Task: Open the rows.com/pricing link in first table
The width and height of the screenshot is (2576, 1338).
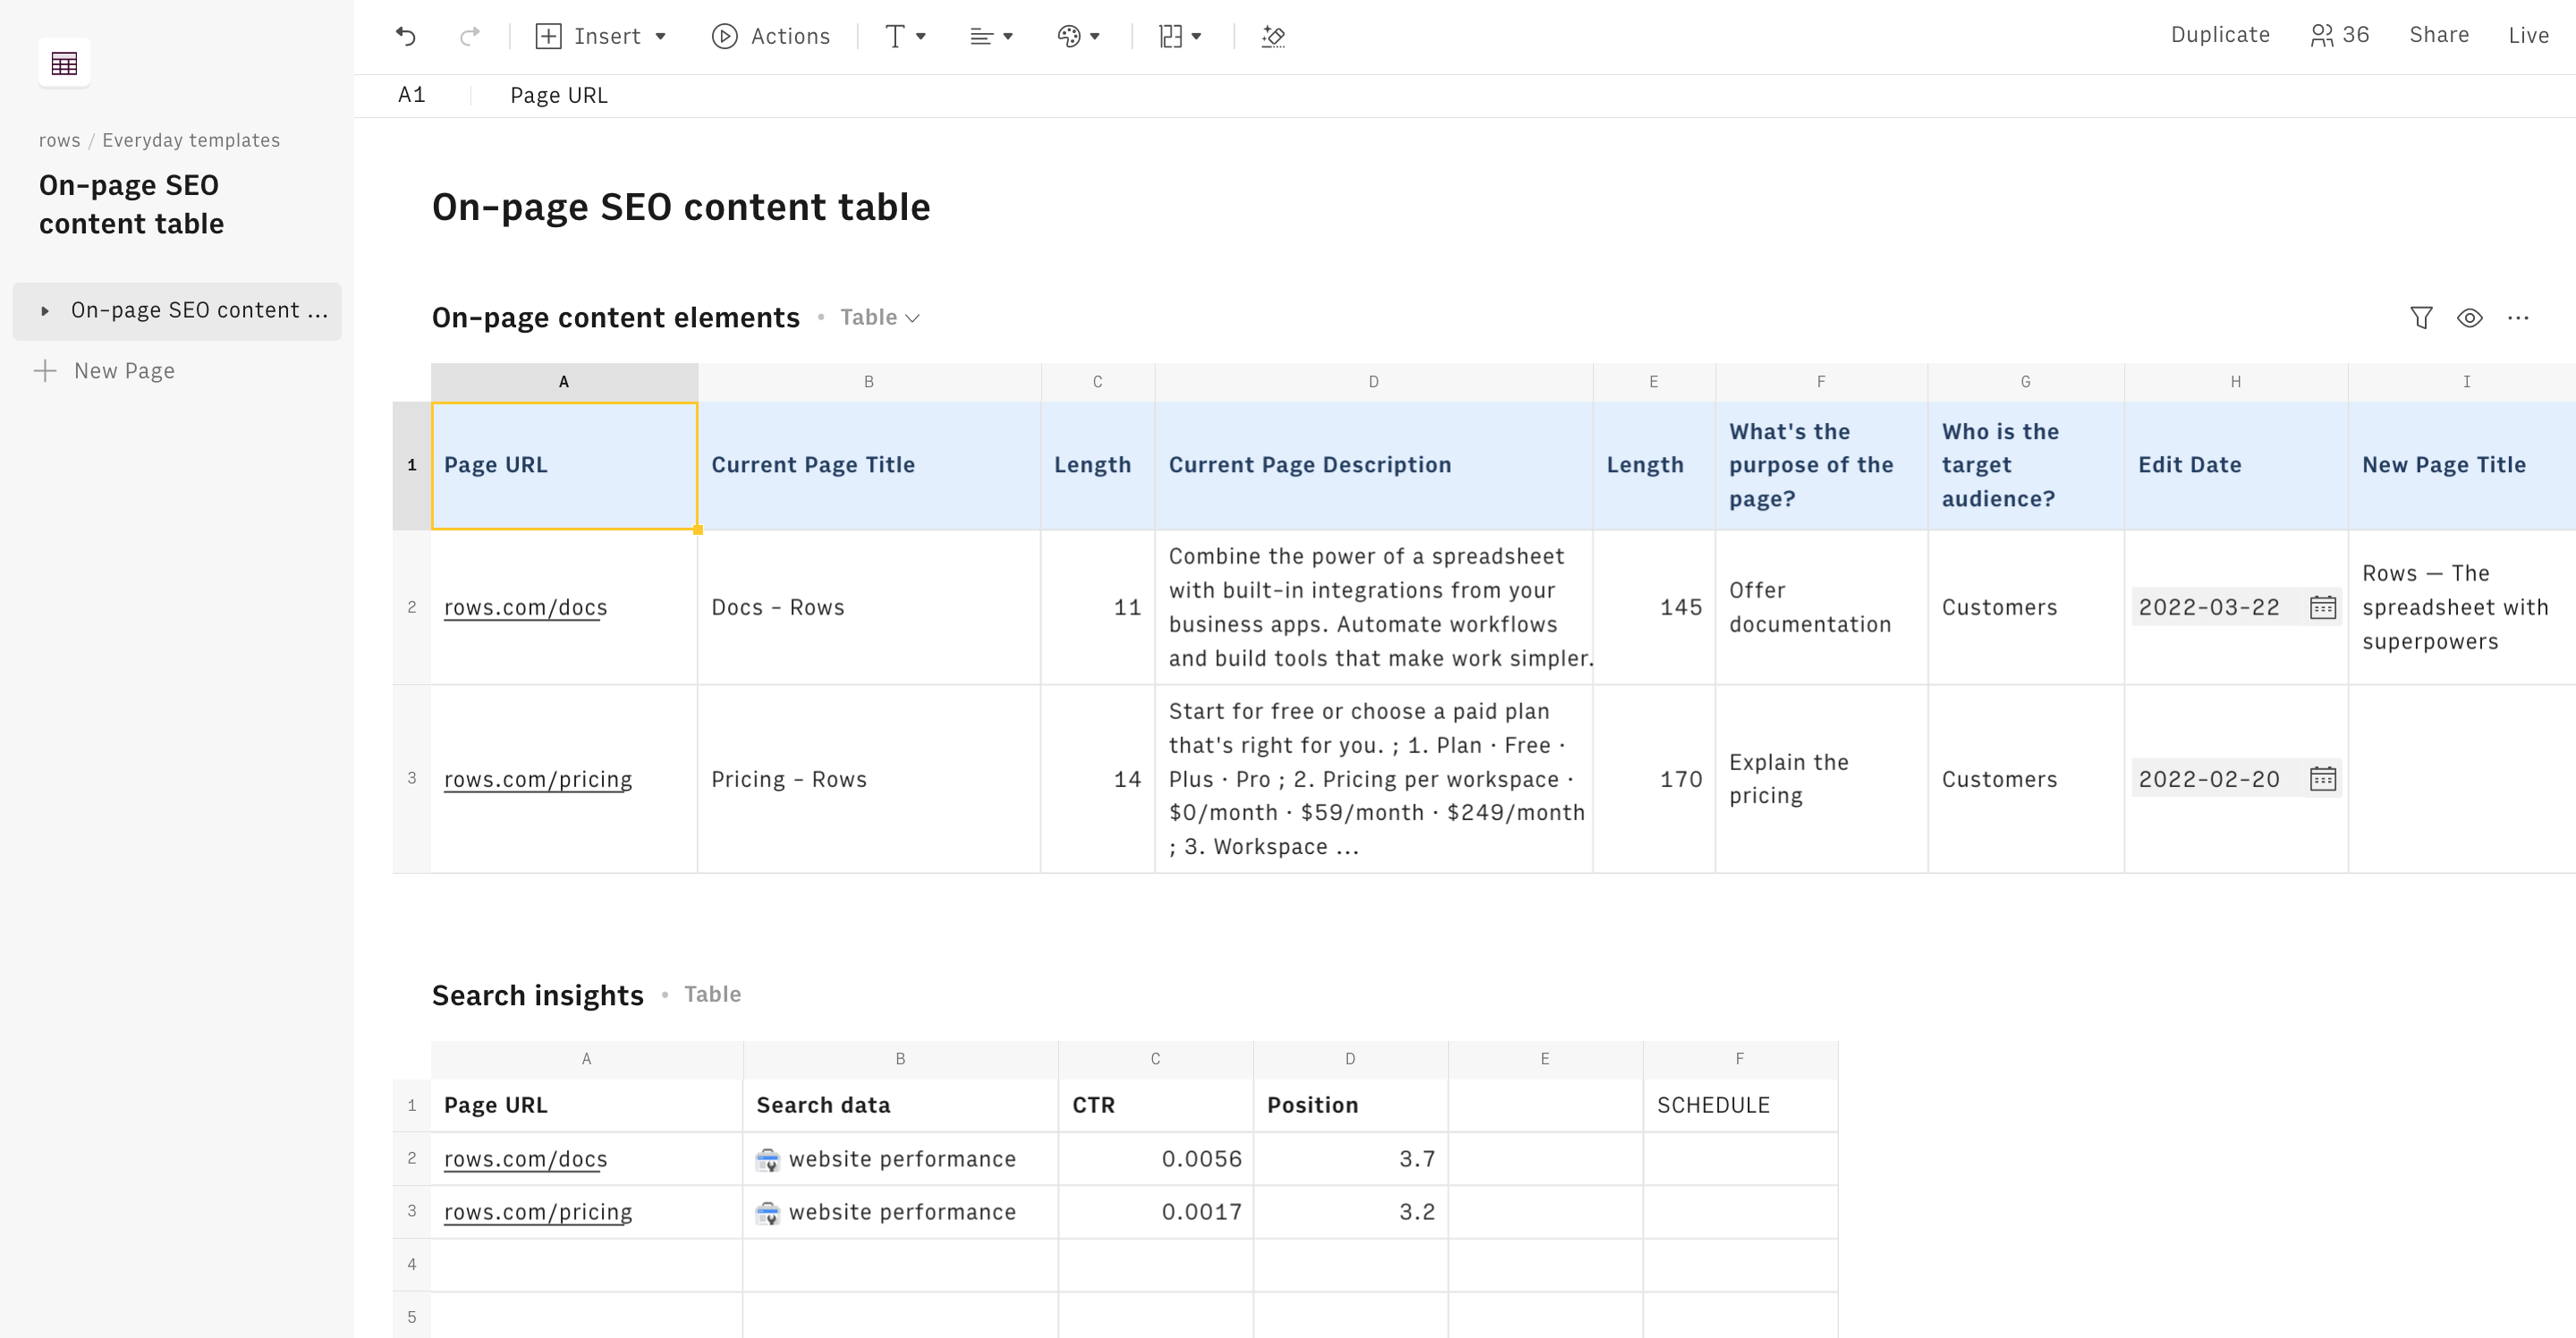Action: pyautogui.click(x=538, y=779)
